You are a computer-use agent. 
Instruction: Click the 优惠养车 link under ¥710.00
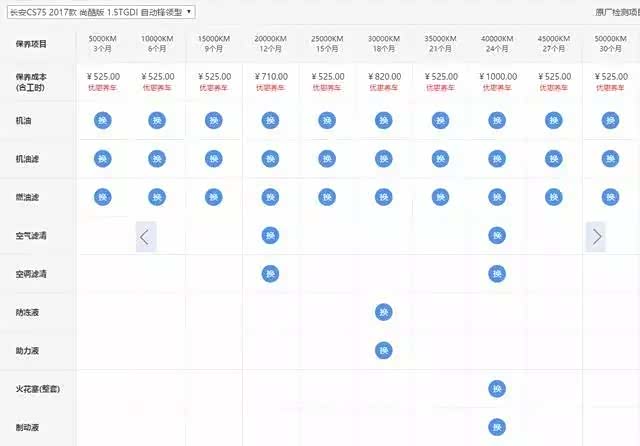click(270, 88)
